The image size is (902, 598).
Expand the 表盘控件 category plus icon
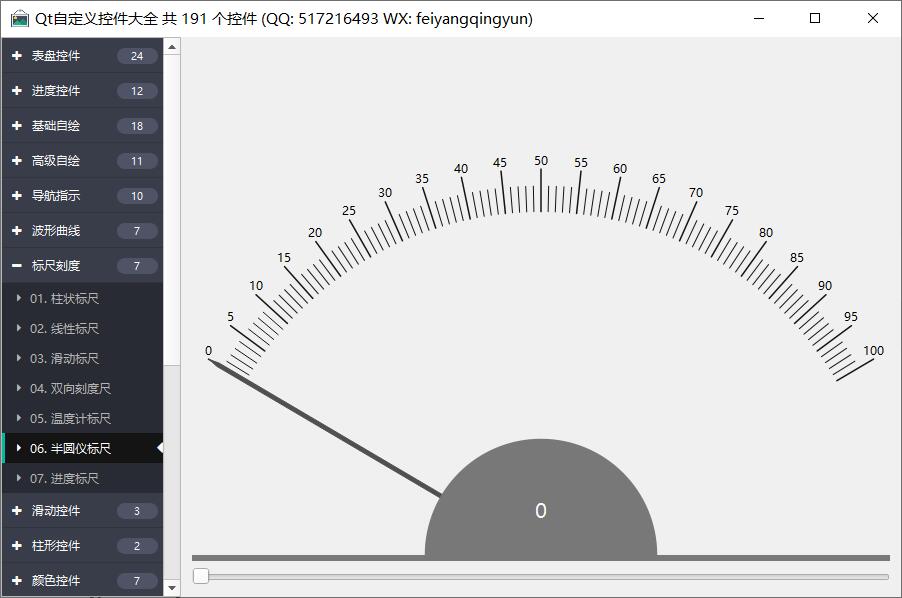(x=17, y=56)
